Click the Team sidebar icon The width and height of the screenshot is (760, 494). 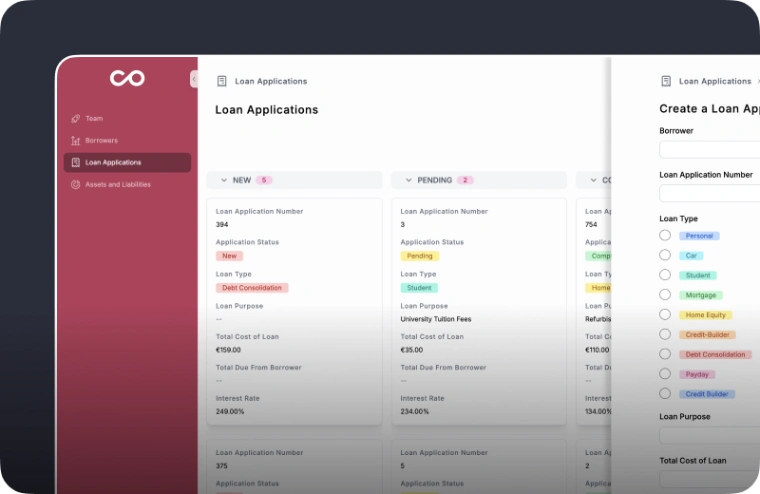pos(75,119)
